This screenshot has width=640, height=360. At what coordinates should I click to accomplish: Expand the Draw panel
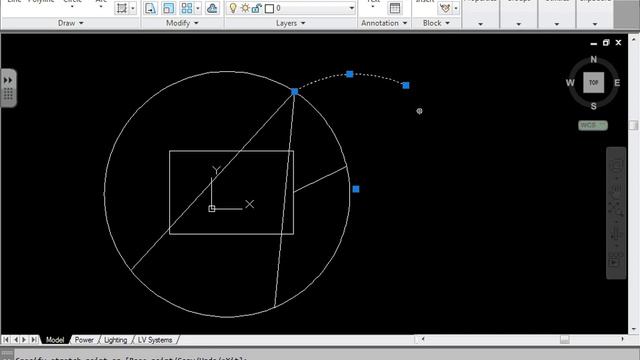point(71,23)
